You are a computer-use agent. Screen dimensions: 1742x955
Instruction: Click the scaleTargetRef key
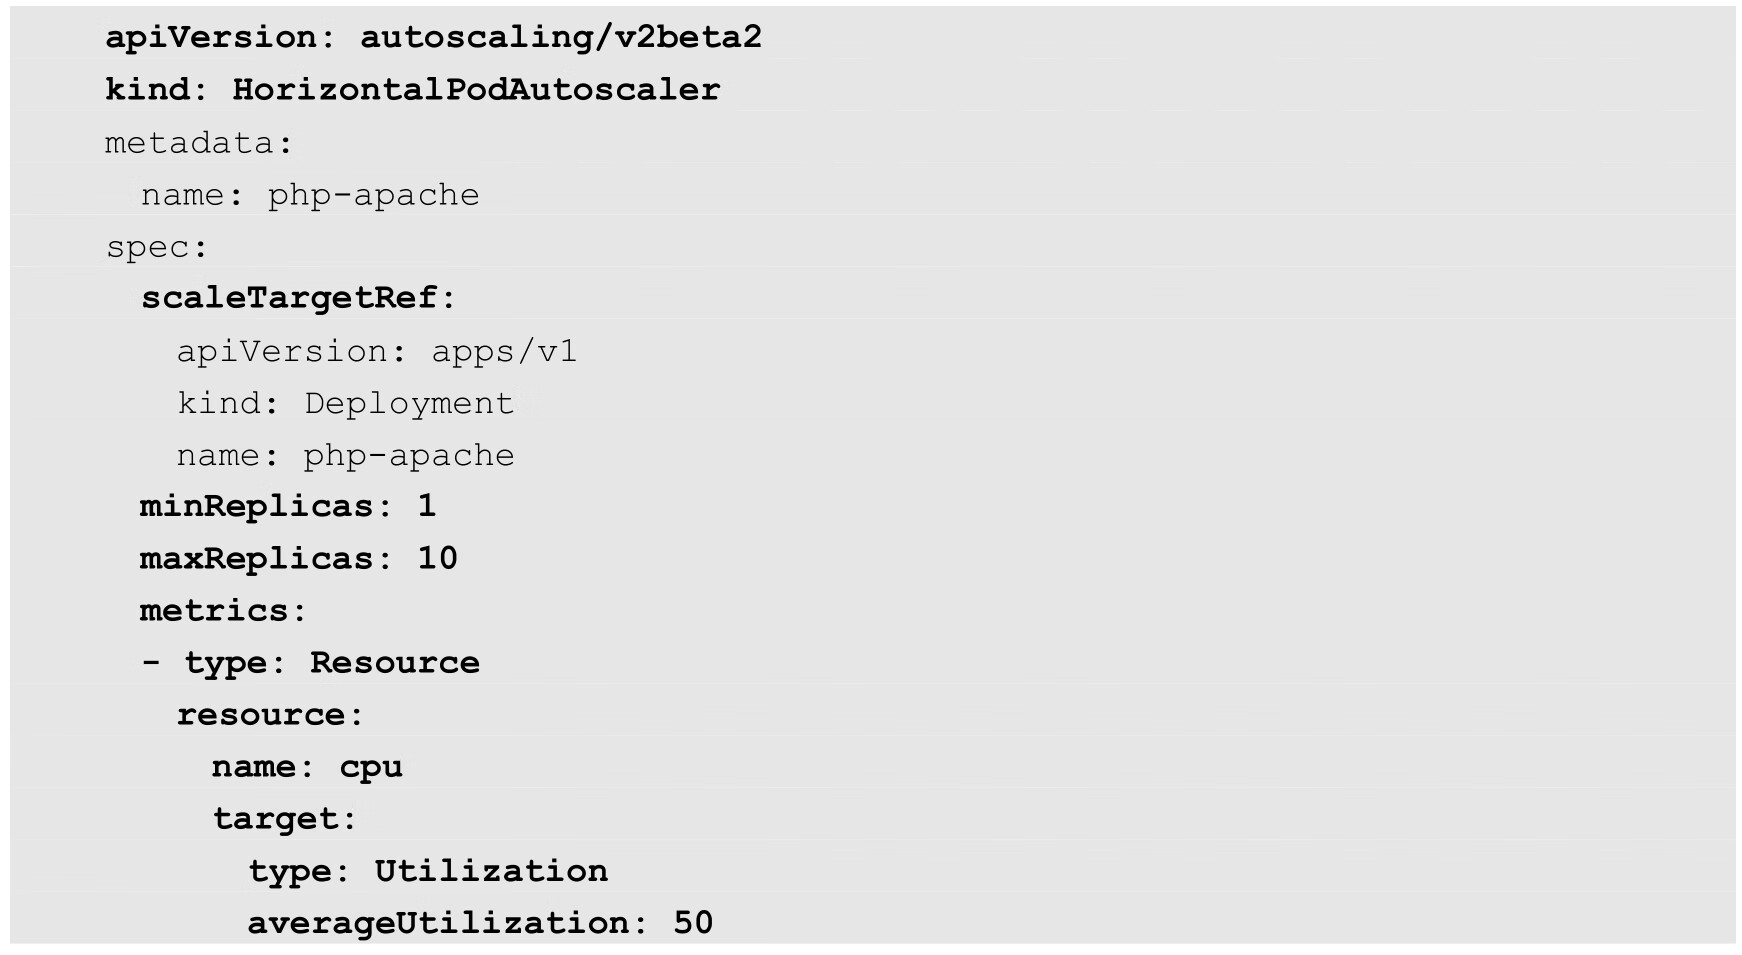click(x=289, y=298)
